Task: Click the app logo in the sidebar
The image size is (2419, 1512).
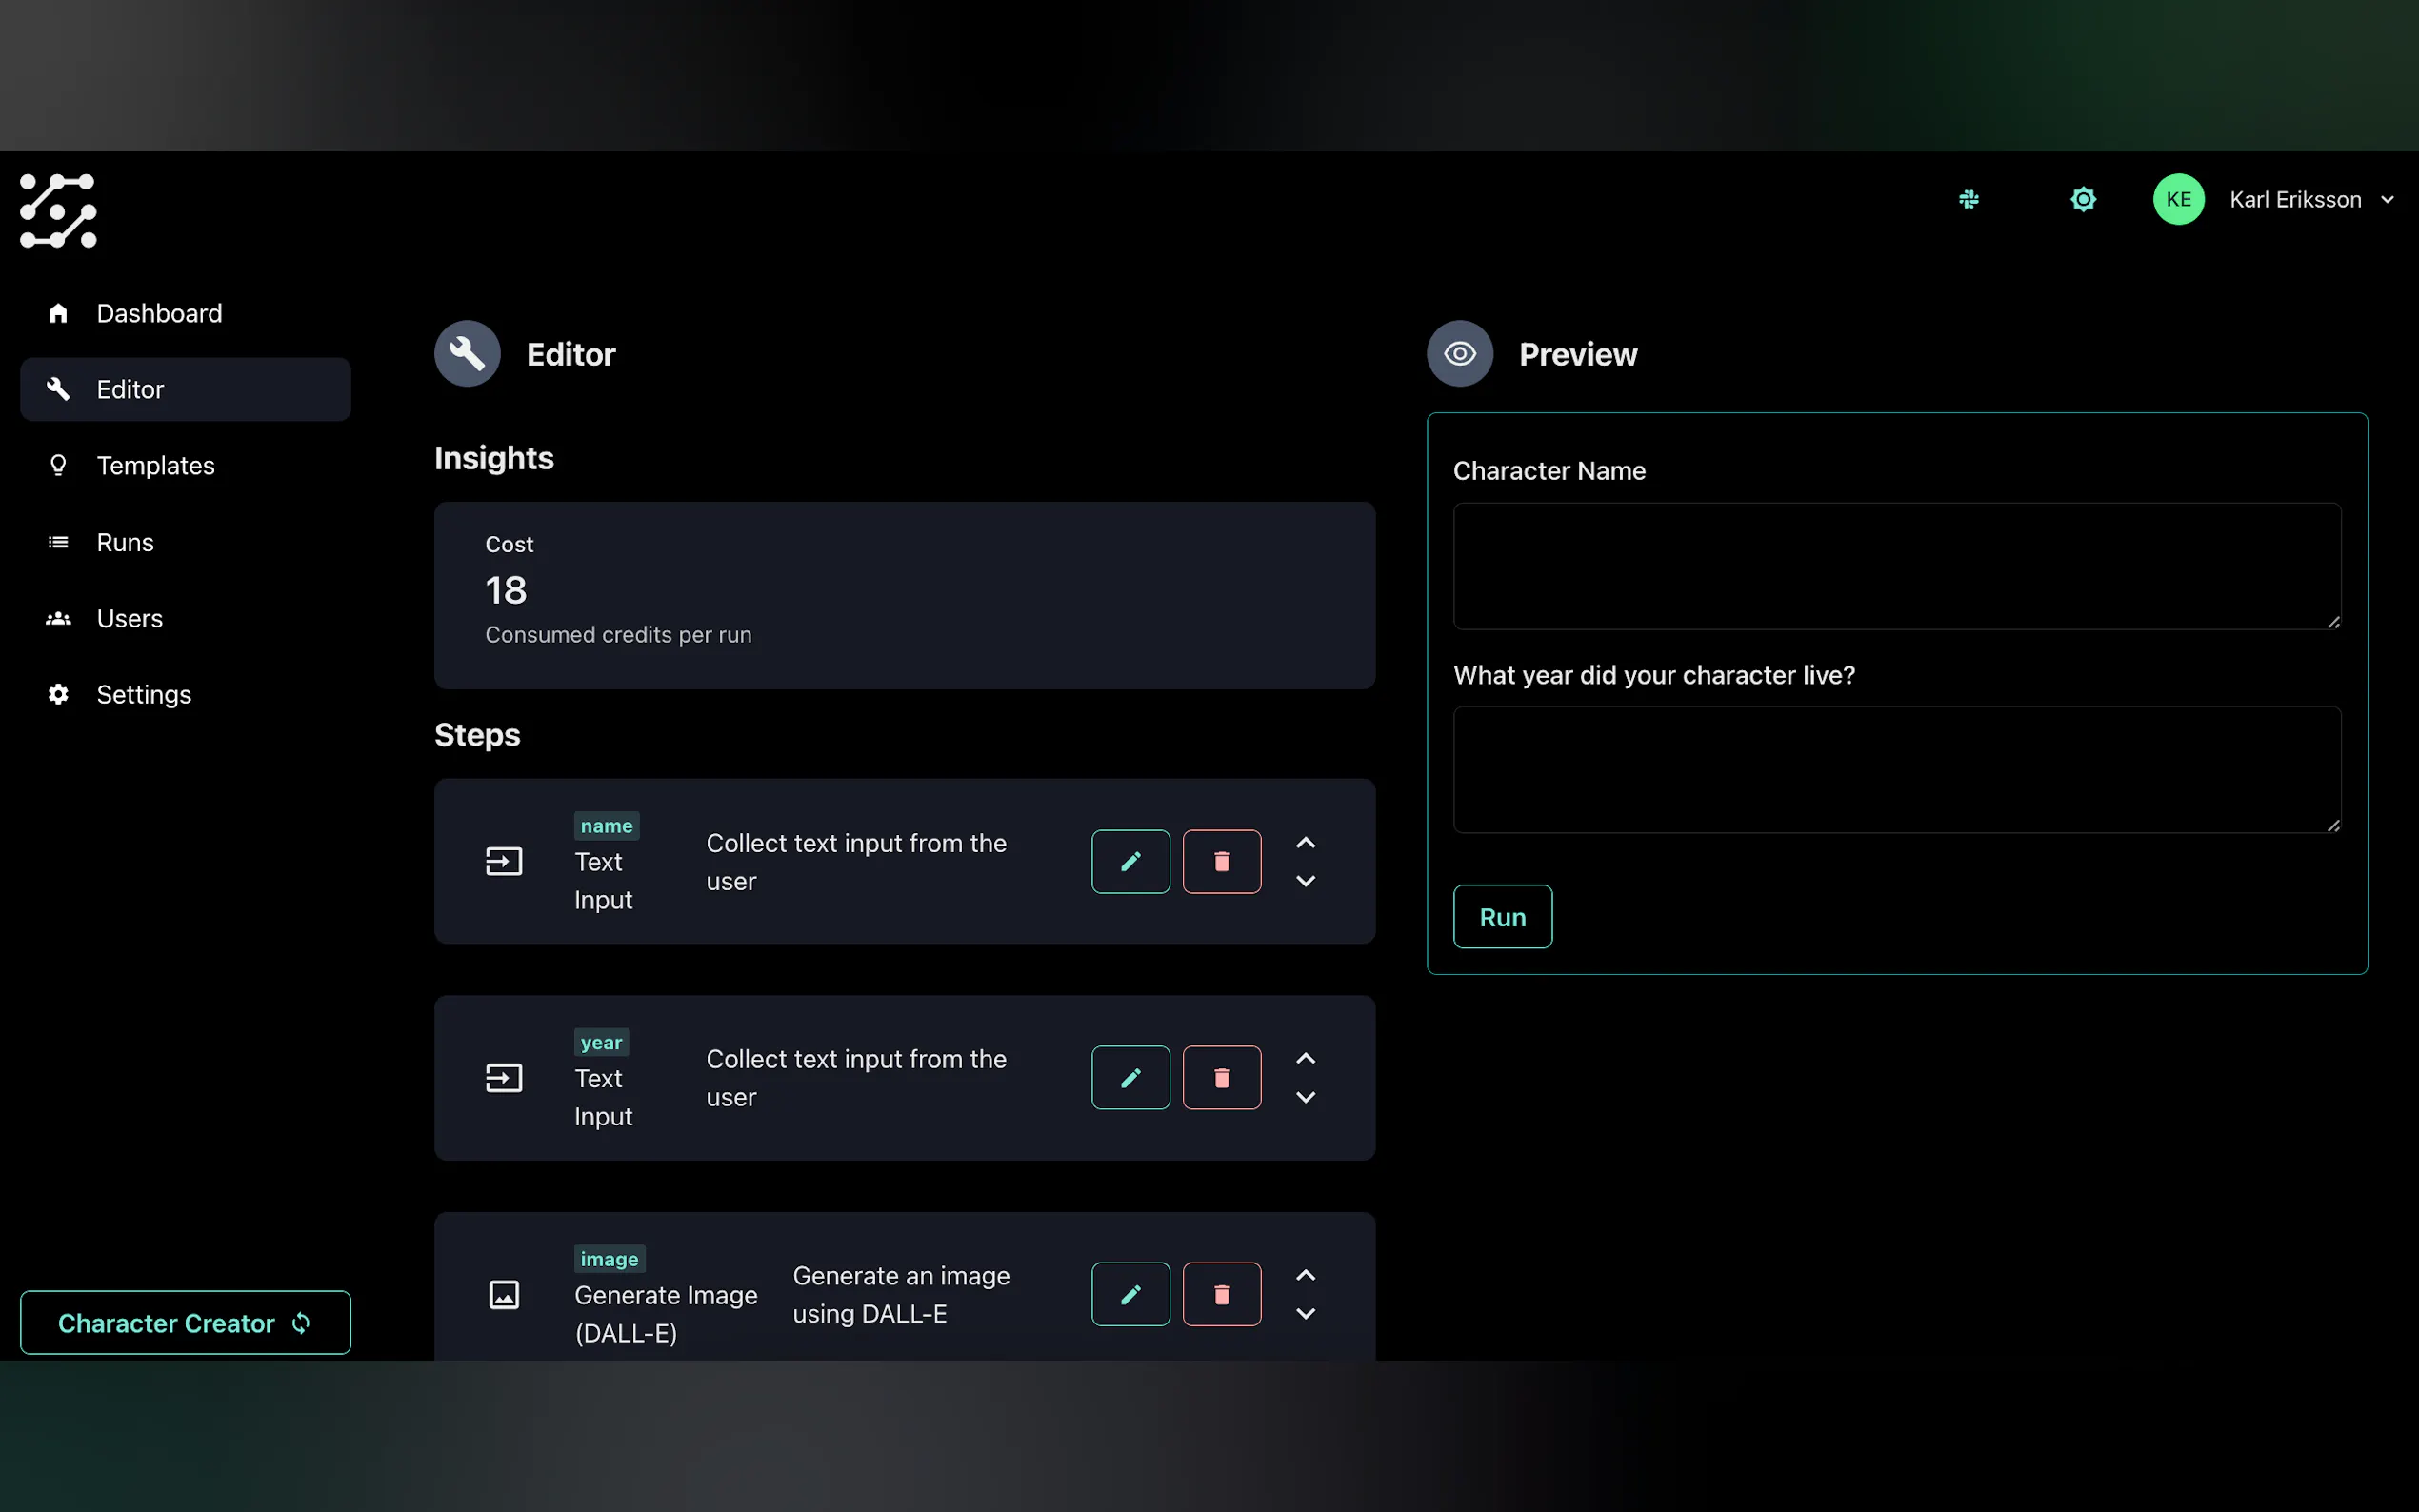Action: pyautogui.click(x=58, y=210)
